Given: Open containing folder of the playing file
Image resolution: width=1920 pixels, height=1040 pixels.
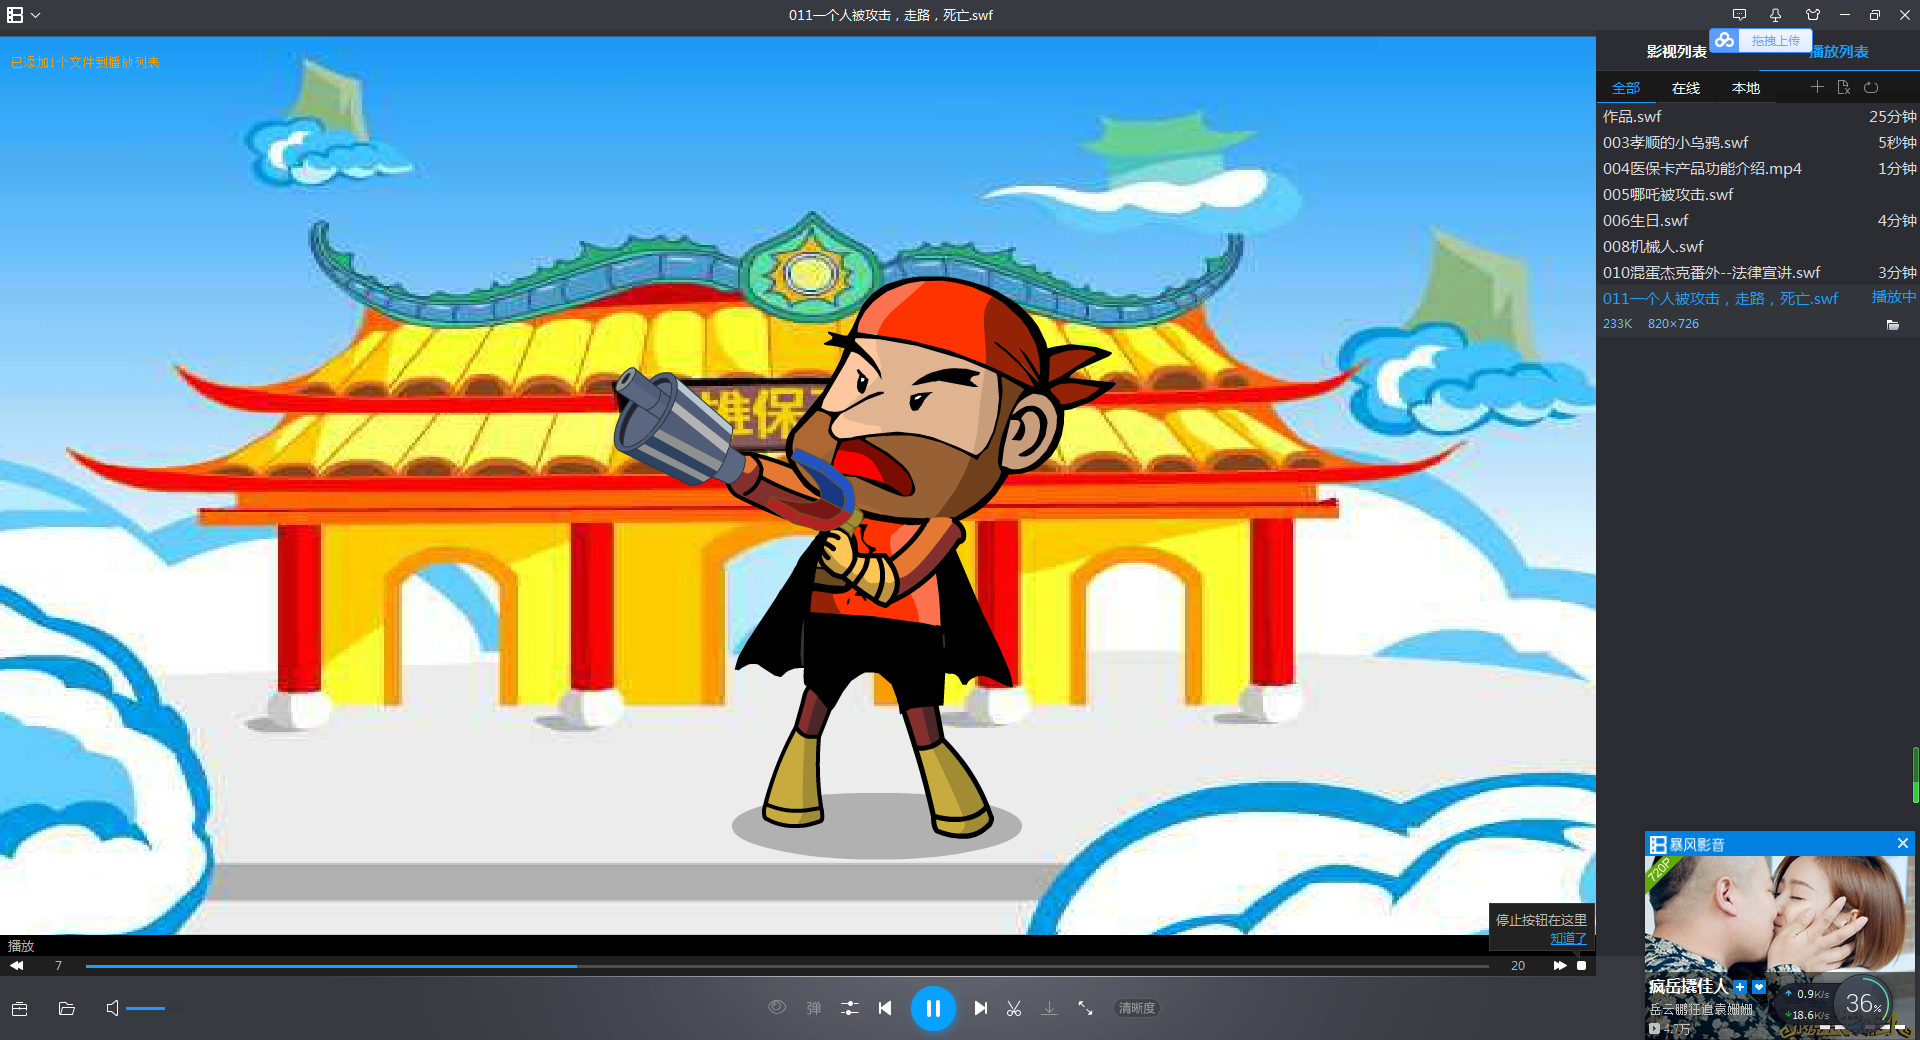Looking at the screenshot, I should point(1892,324).
